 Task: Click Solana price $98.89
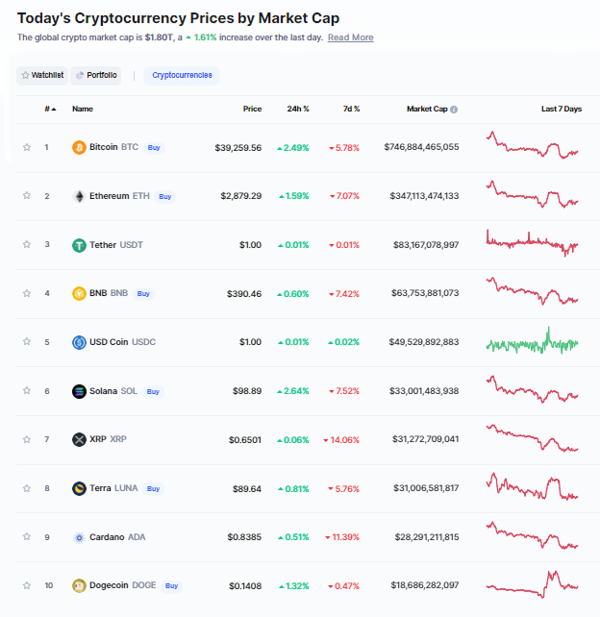247,391
